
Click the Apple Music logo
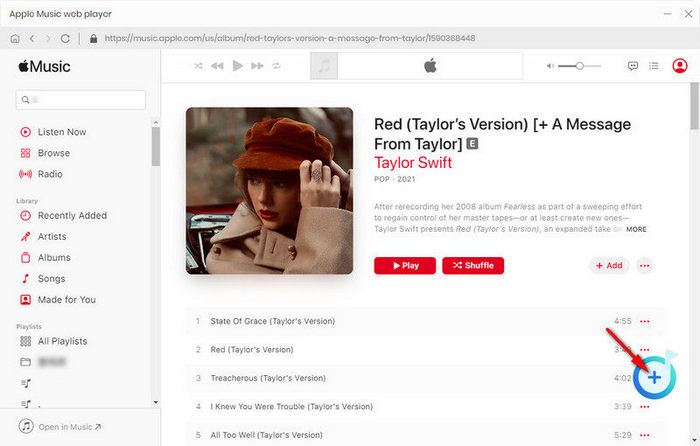(44, 67)
